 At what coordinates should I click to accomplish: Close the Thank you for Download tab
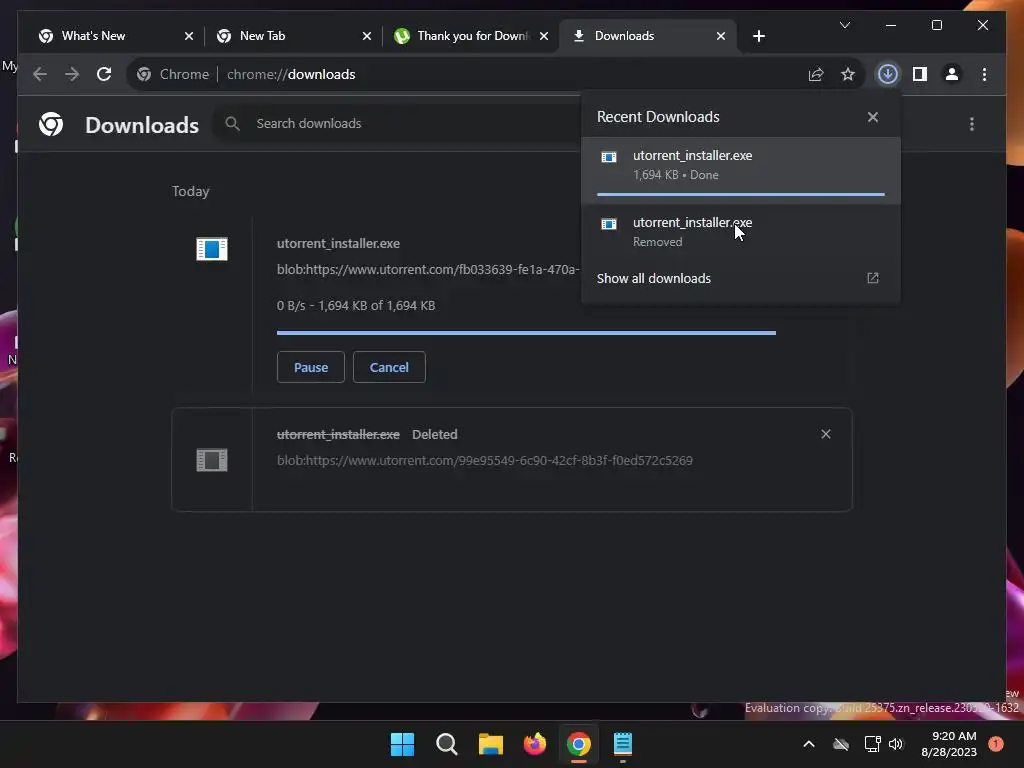(543, 36)
